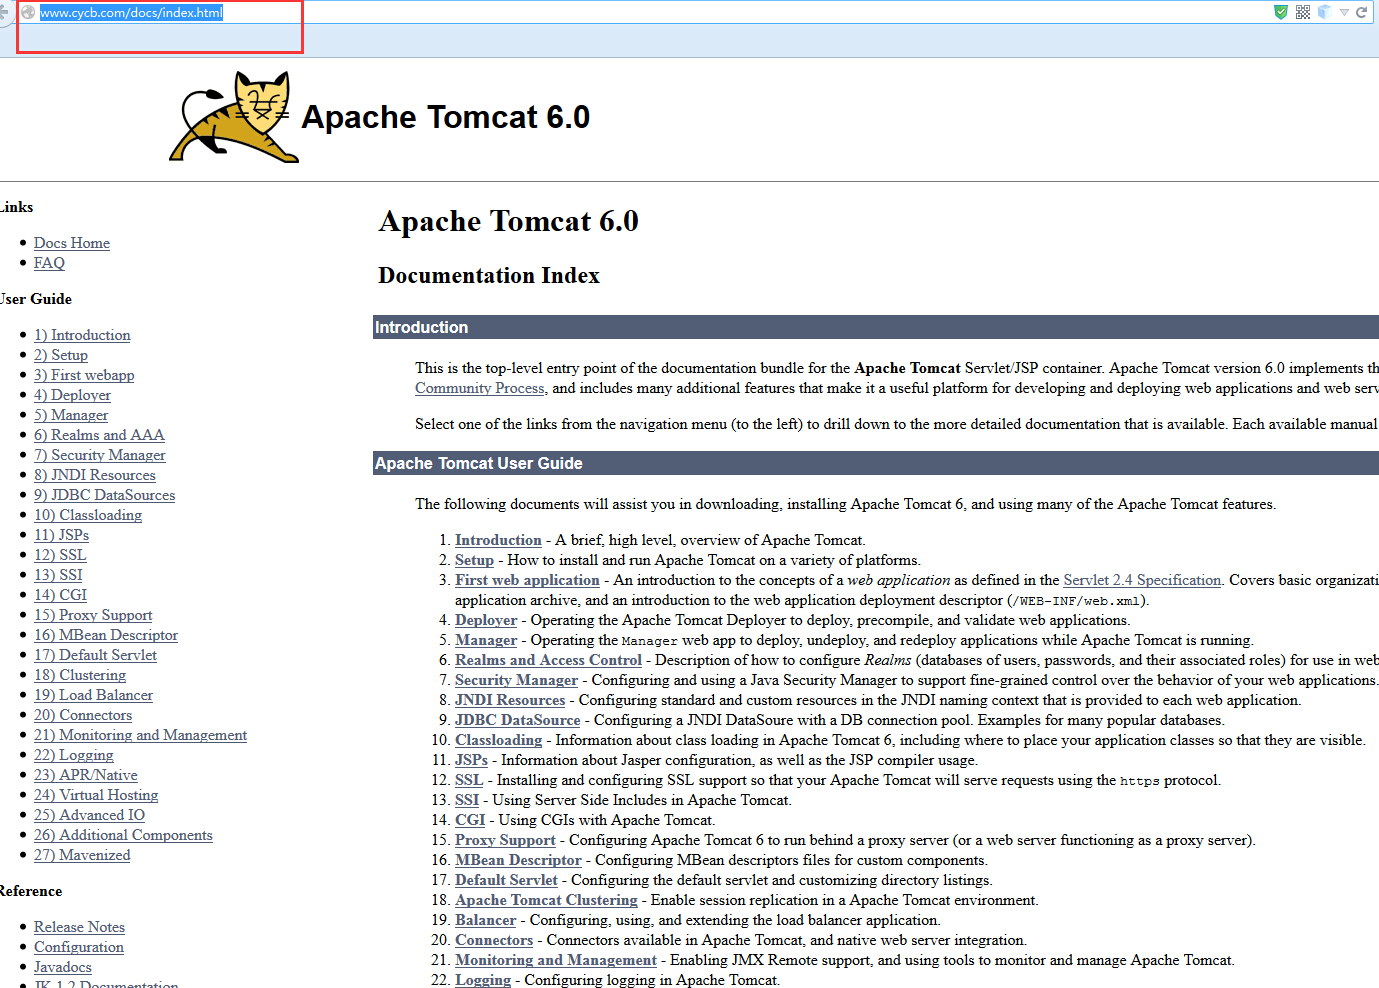Open sidebar link 17) Default Servlet
The height and width of the screenshot is (988, 1379).
click(95, 655)
